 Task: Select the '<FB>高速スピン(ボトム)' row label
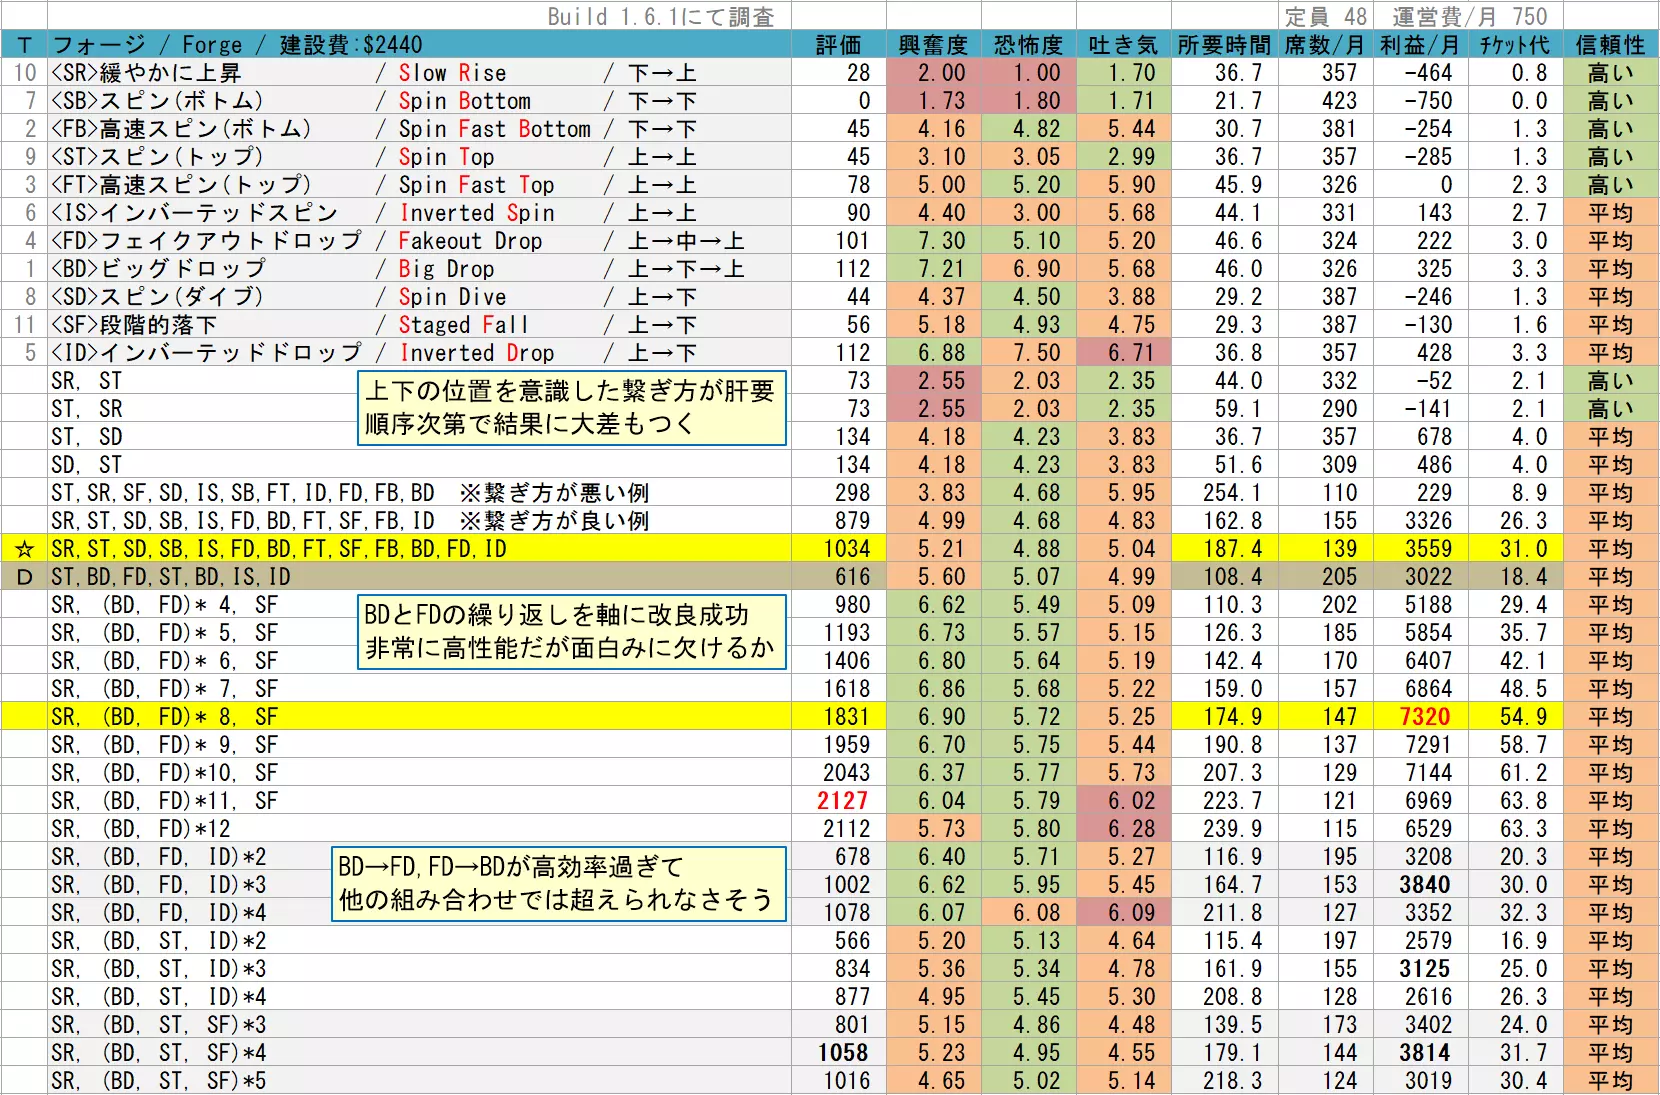pos(181,129)
